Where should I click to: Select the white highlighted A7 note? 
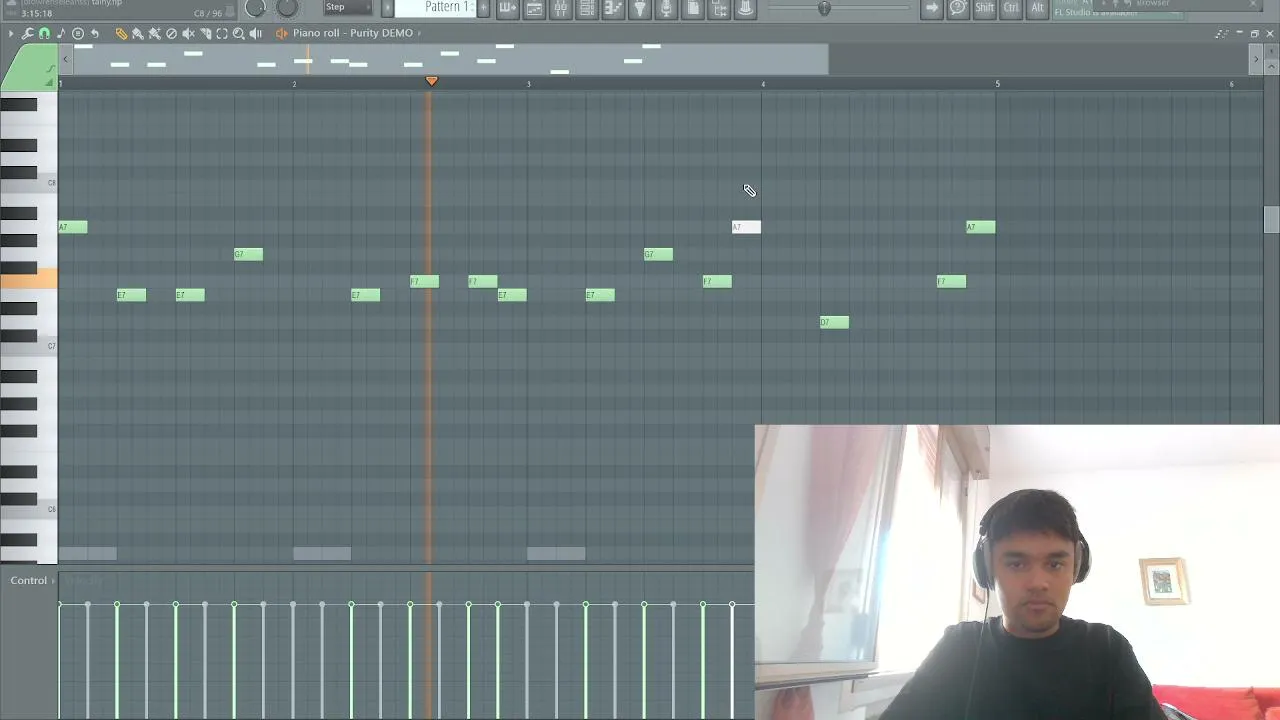[x=746, y=227]
